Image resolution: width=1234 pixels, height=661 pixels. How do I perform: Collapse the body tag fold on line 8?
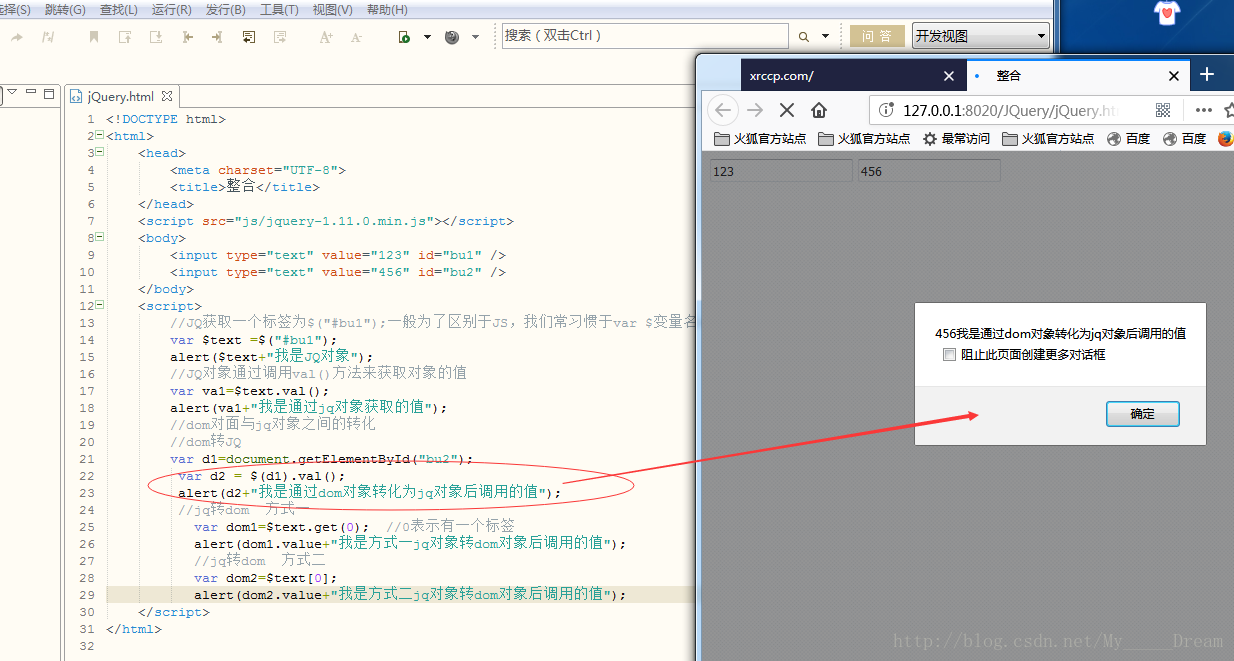click(x=100, y=238)
